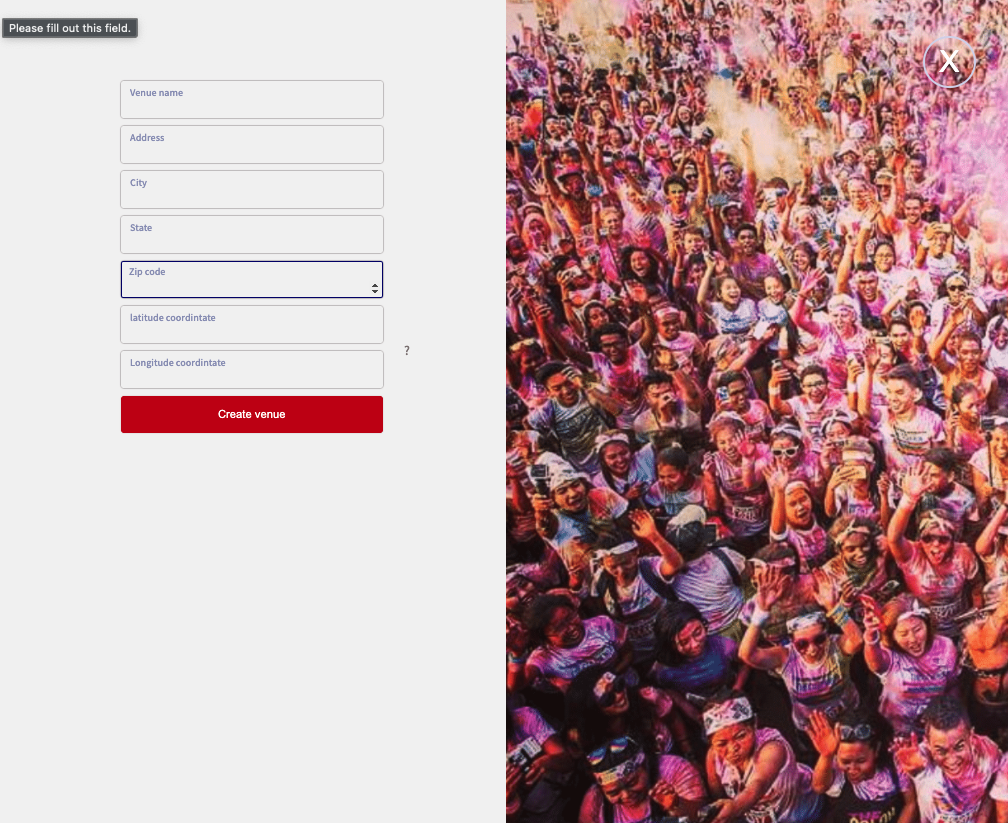The height and width of the screenshot is (823, 1008).
Task: Focus the Venue name input field
Action: click(252, 99)
